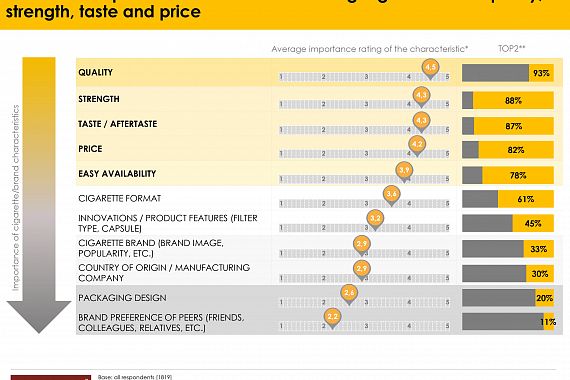
Task: Select the 11% peer preference bar
Action: pyautogui.click(x=509, y=322)
